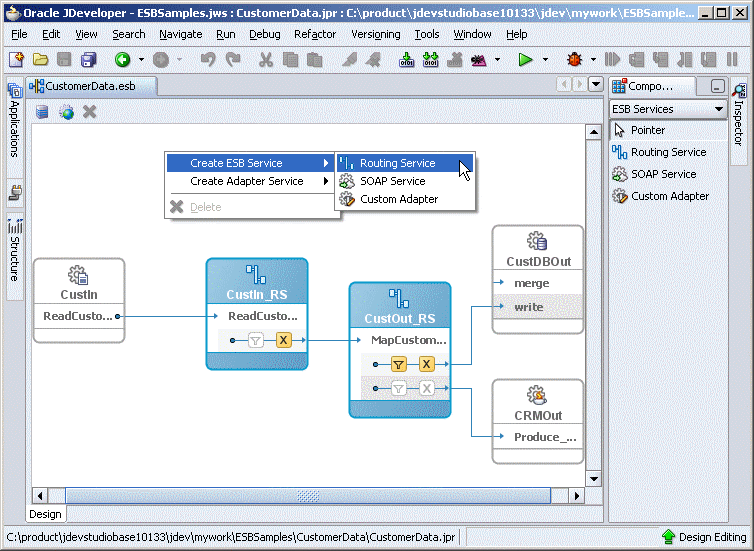This screenshot has width=754, height=551.
Task: Click the green Back navigation icon
Action: [x=123, y=60]
